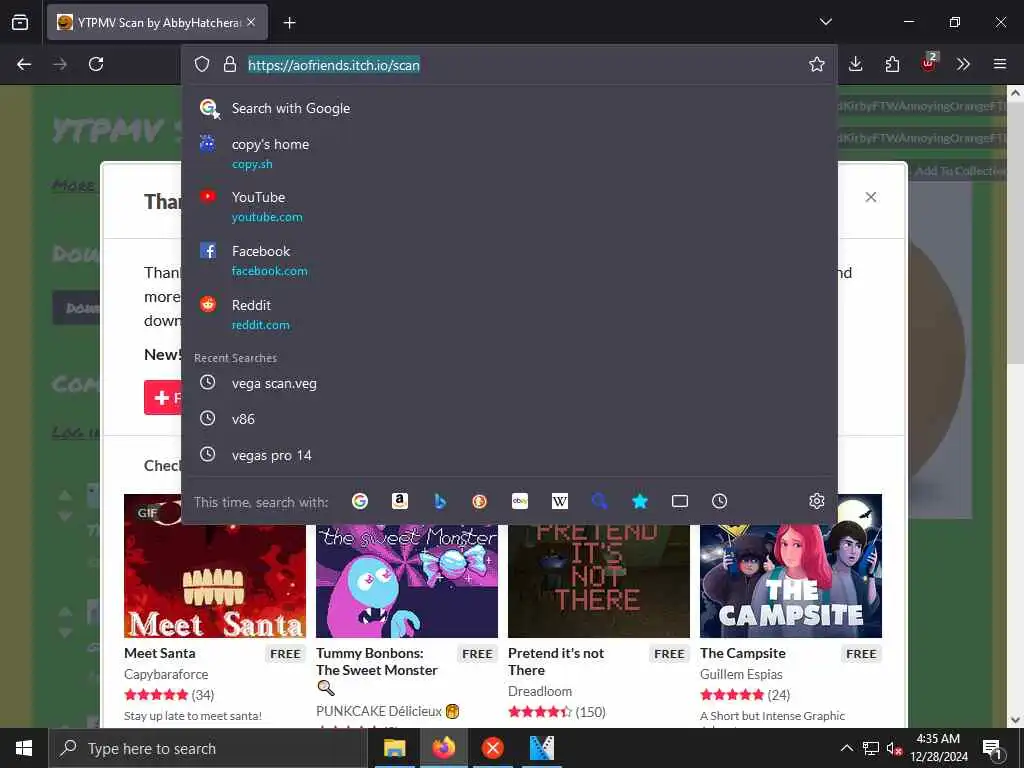The image size is (1024, 768).
Task: Search this time with Google icon
Action: (x=360, y=501)
